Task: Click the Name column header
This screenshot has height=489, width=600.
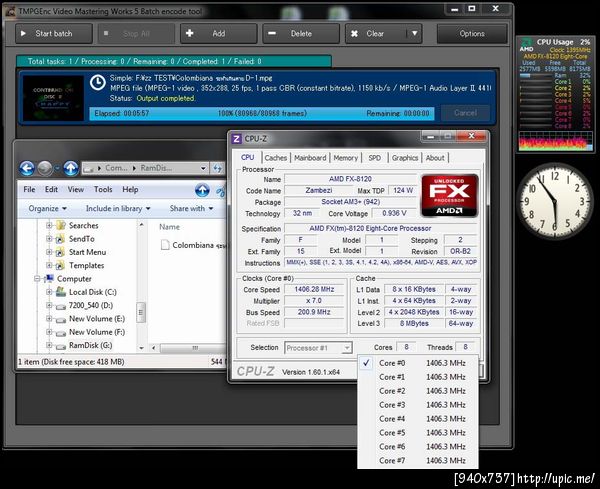Action: pos(170,227)
